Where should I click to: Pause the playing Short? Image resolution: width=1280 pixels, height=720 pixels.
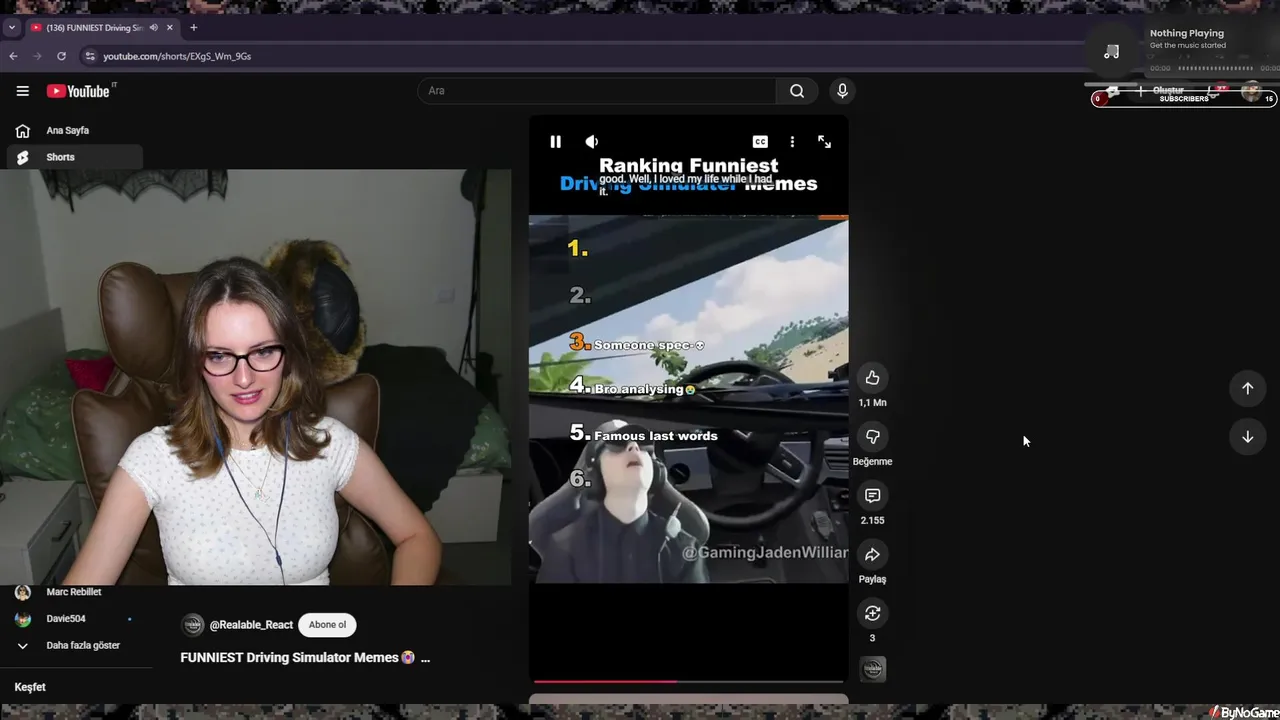click(556, 142)
